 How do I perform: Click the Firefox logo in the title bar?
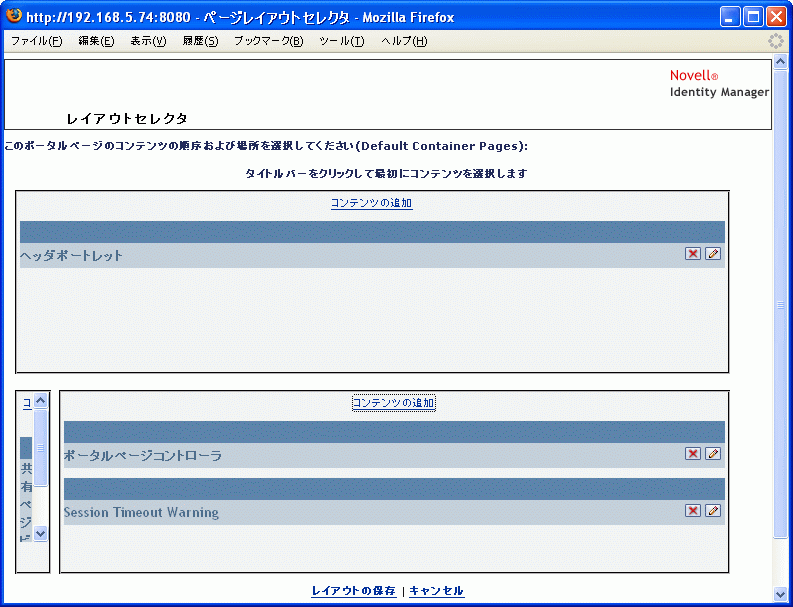[14, 16]
